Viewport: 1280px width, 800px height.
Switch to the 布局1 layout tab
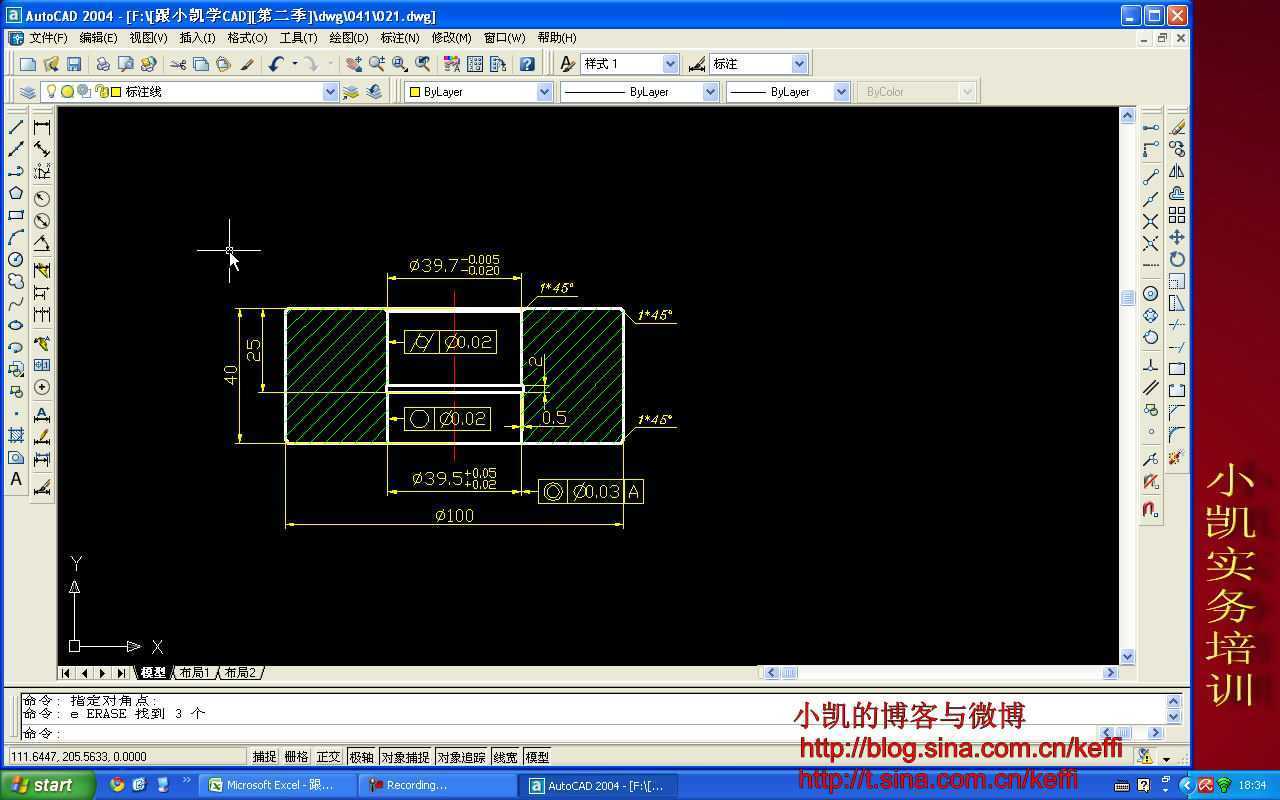[x=195, y=673]
